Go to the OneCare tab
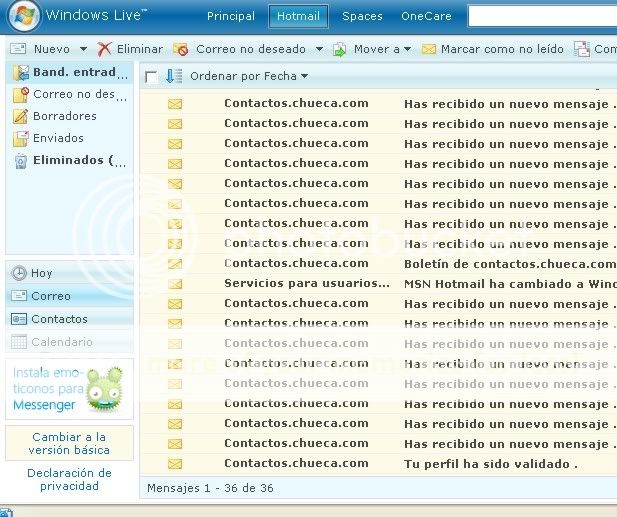The height and width of the screenshot is (517, 617). (426, 16)
